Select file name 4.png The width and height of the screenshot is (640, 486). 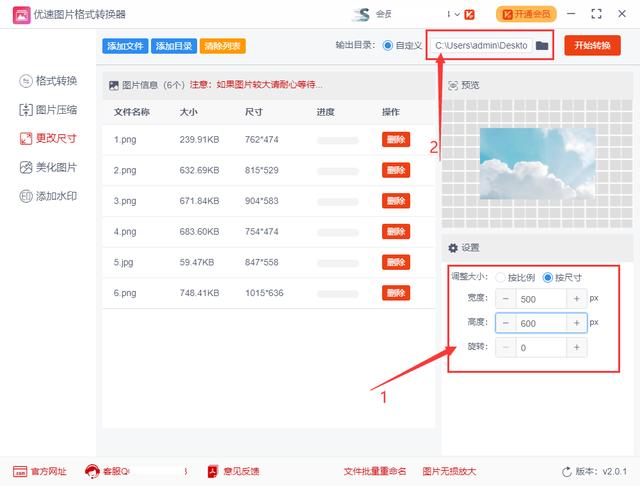click(x=125, y=231)
